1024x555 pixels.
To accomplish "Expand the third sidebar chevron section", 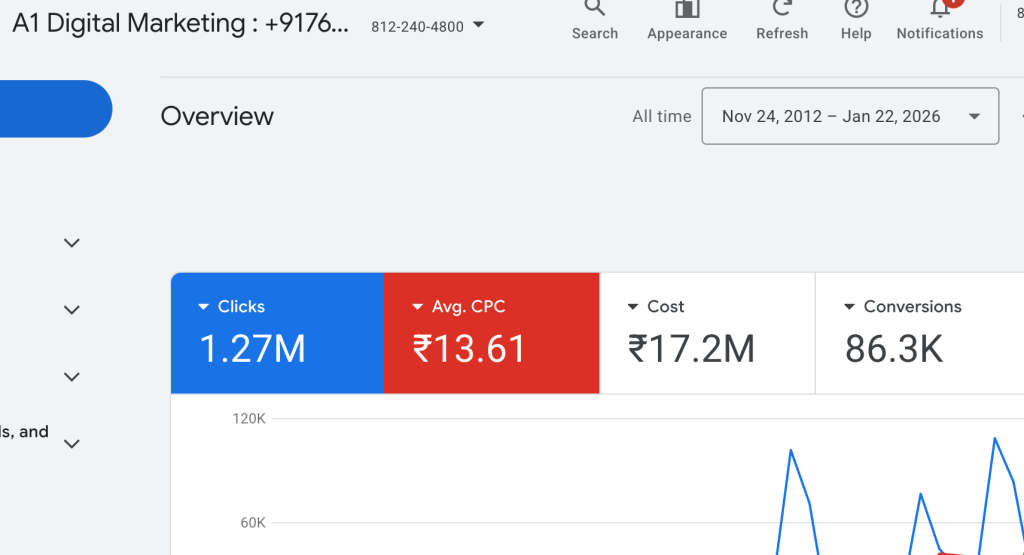I will click(72, 377).
